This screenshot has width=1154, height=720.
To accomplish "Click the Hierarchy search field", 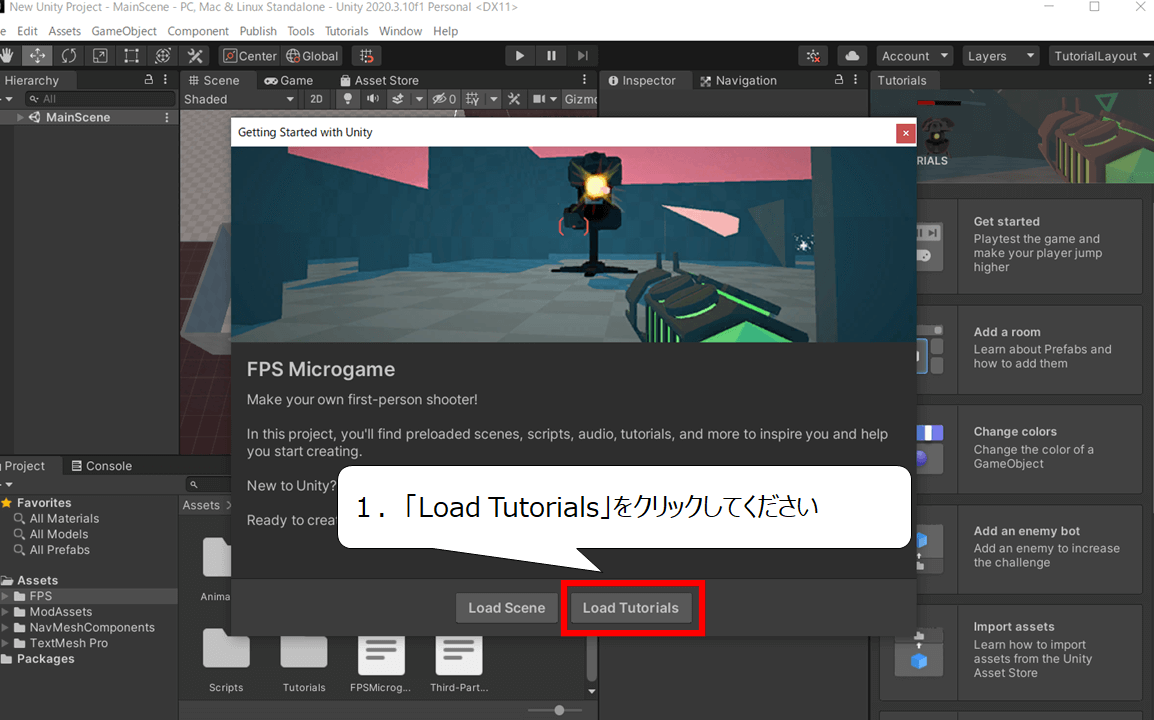I will [101, 99].
